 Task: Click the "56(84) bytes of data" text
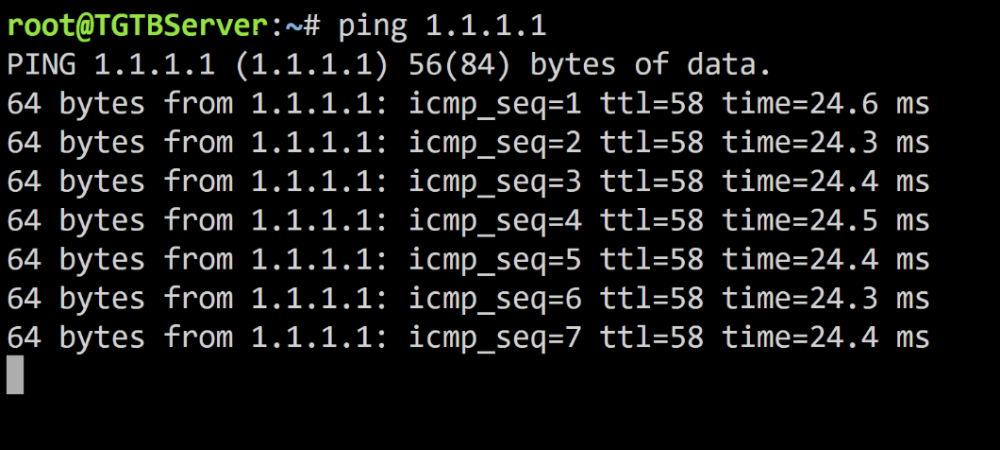tap(590, 66)
